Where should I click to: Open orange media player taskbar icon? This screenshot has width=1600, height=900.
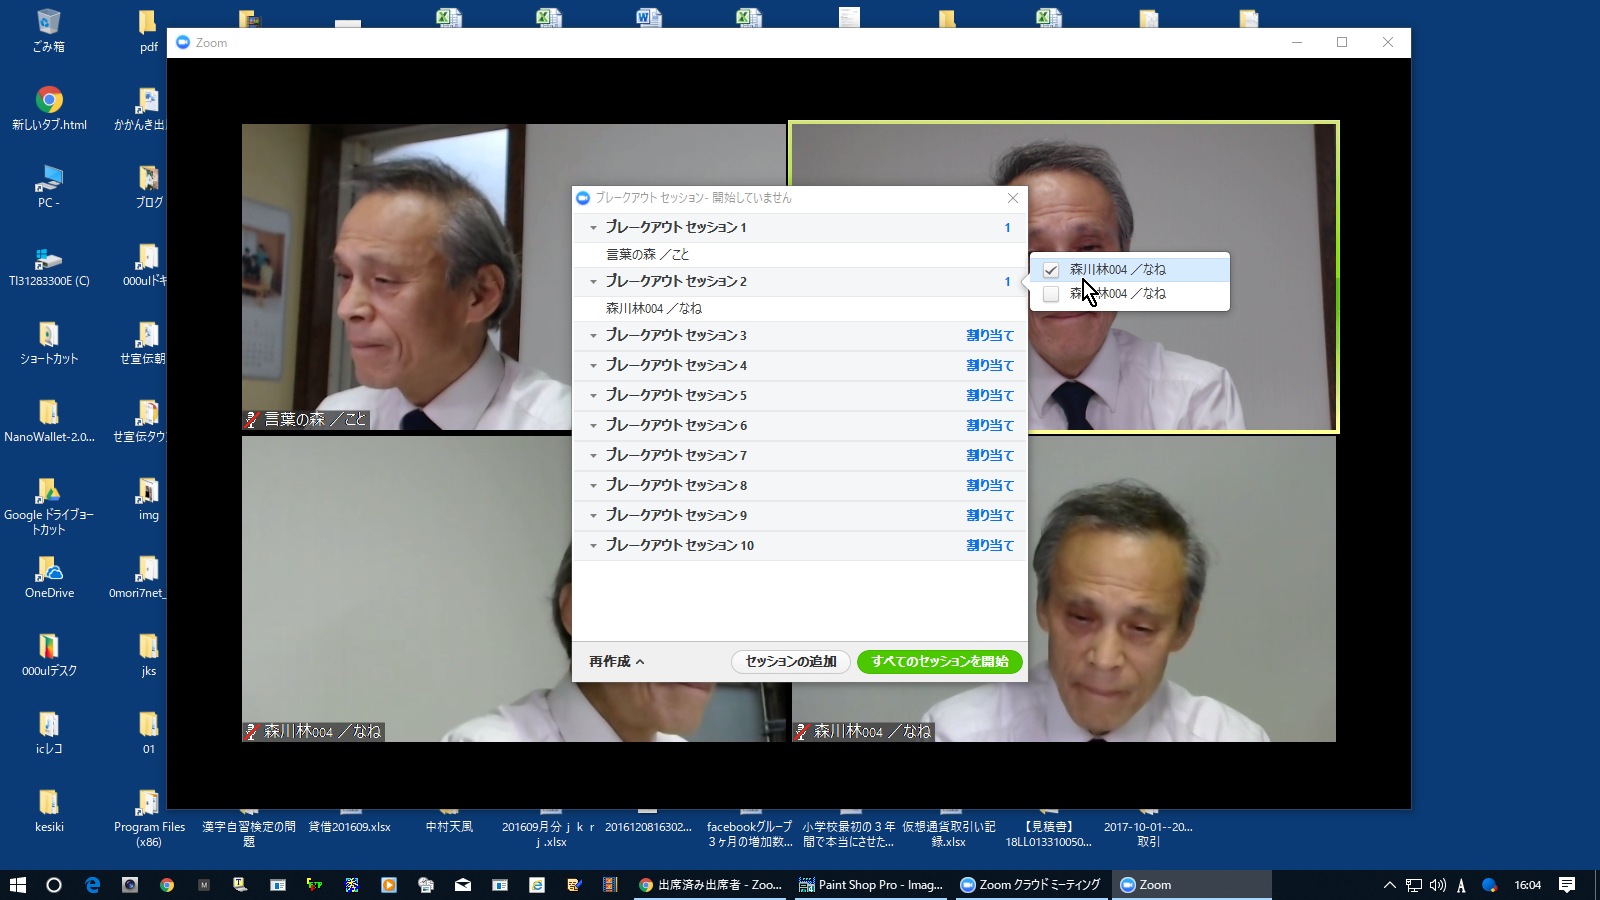coord(389,885)
